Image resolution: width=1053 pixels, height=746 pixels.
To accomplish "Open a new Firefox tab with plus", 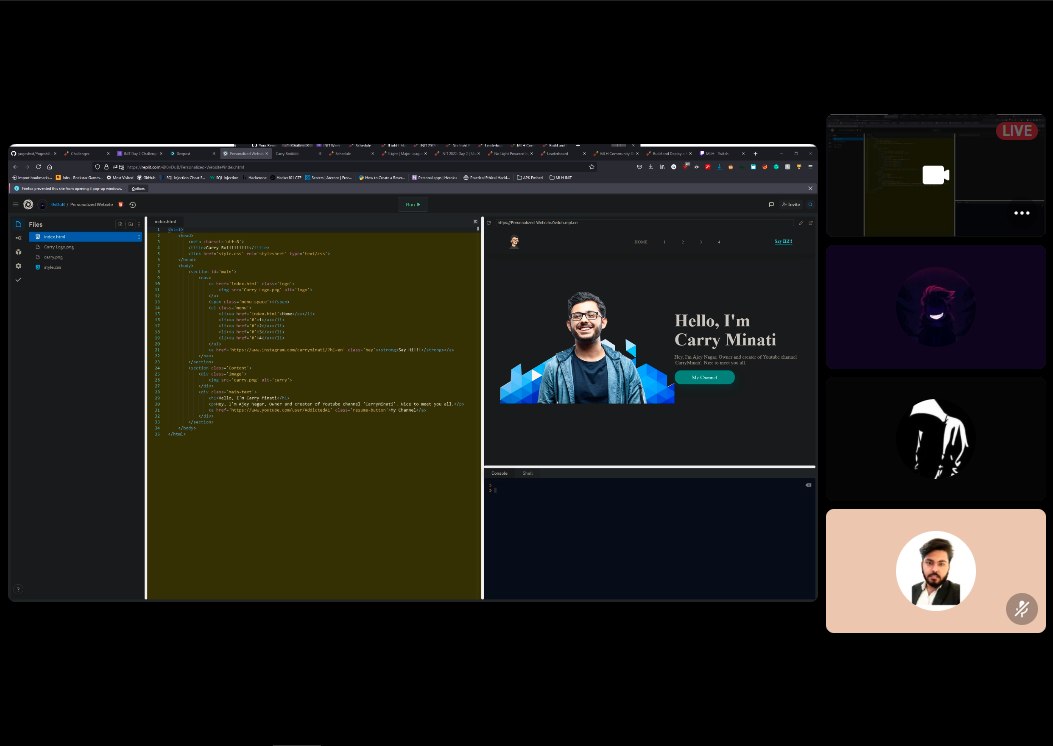I will click(755, 154).
